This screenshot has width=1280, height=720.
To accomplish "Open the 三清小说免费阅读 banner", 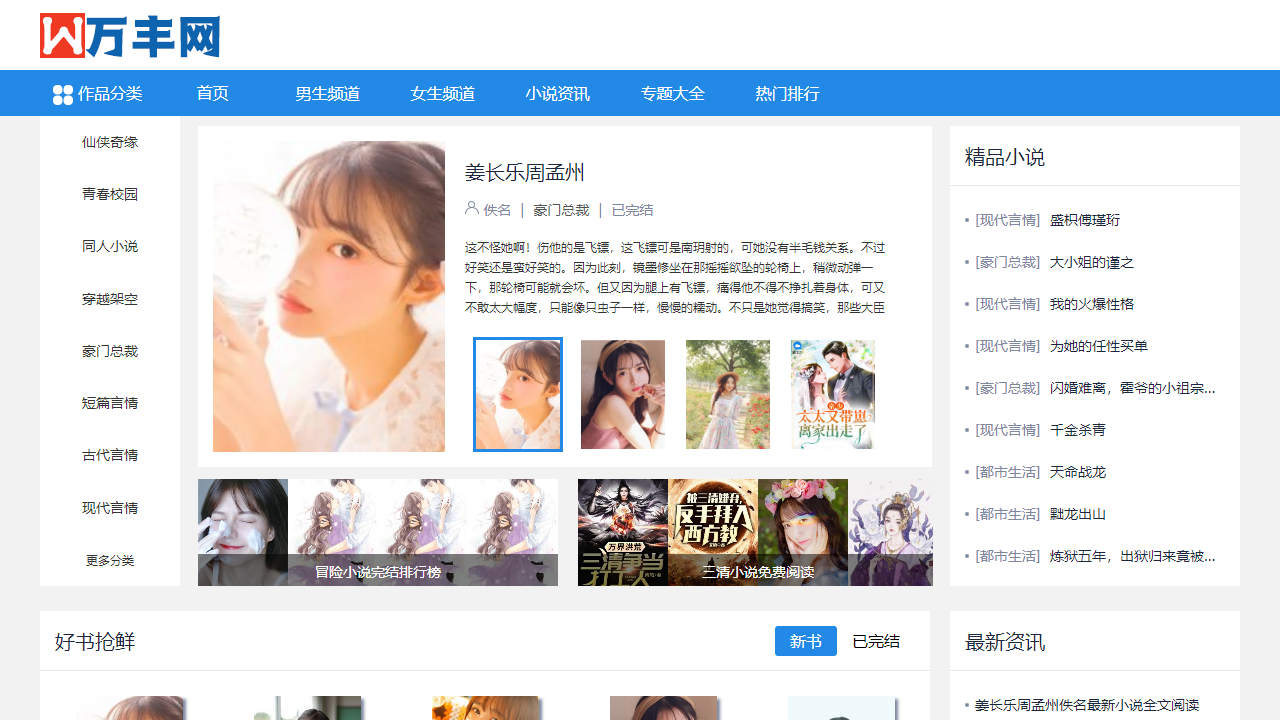I will (755, 532).
